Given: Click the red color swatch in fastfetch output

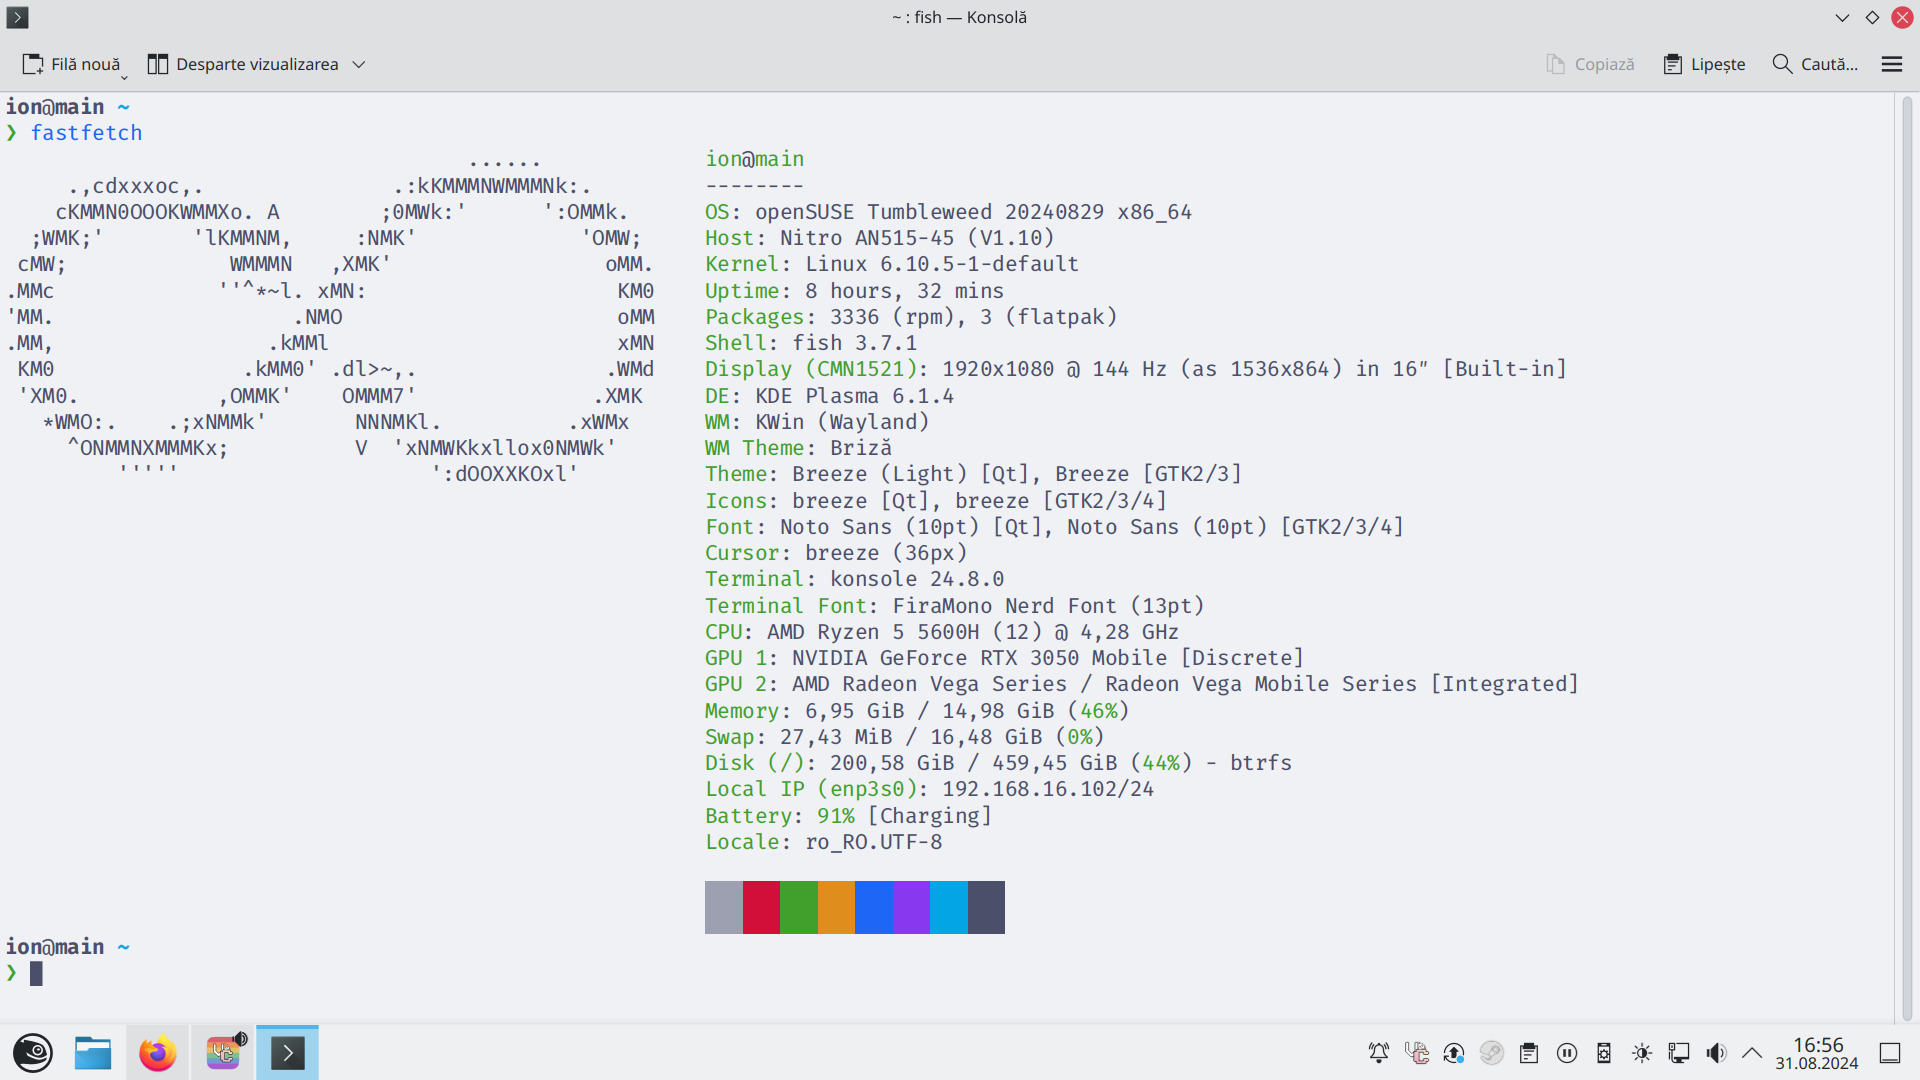Looking at the screenshot, I should [x=761, y=907].
